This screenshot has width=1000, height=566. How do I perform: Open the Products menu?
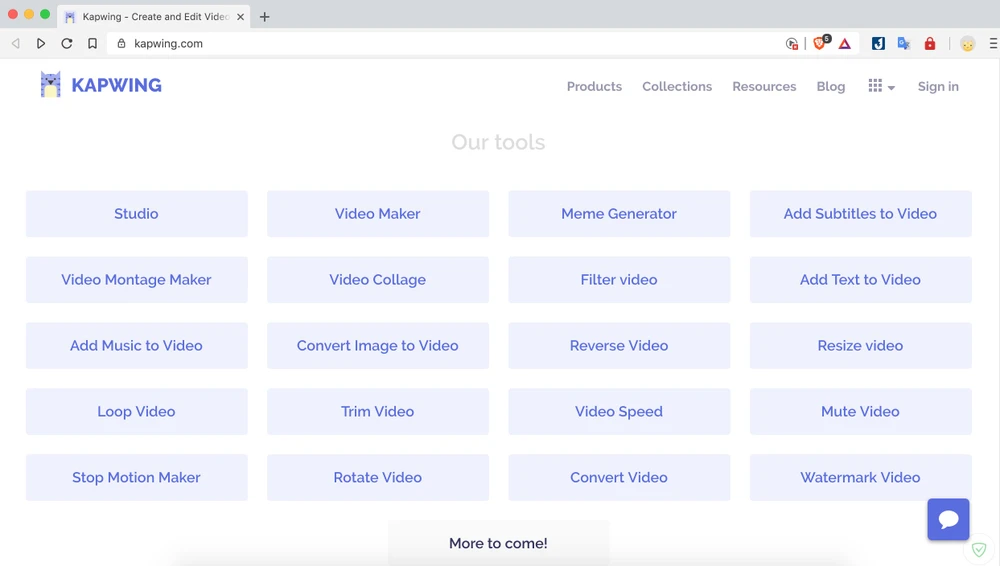coord(594,87)
